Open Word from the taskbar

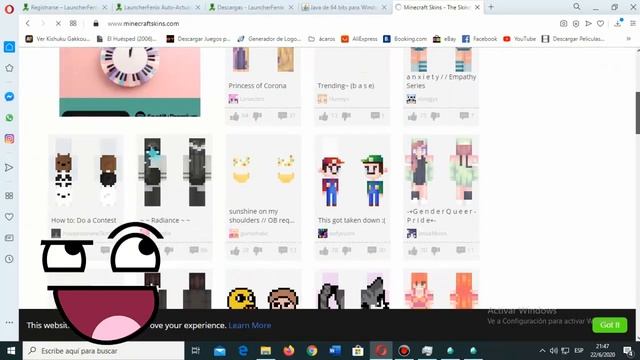tap(335, 351)
